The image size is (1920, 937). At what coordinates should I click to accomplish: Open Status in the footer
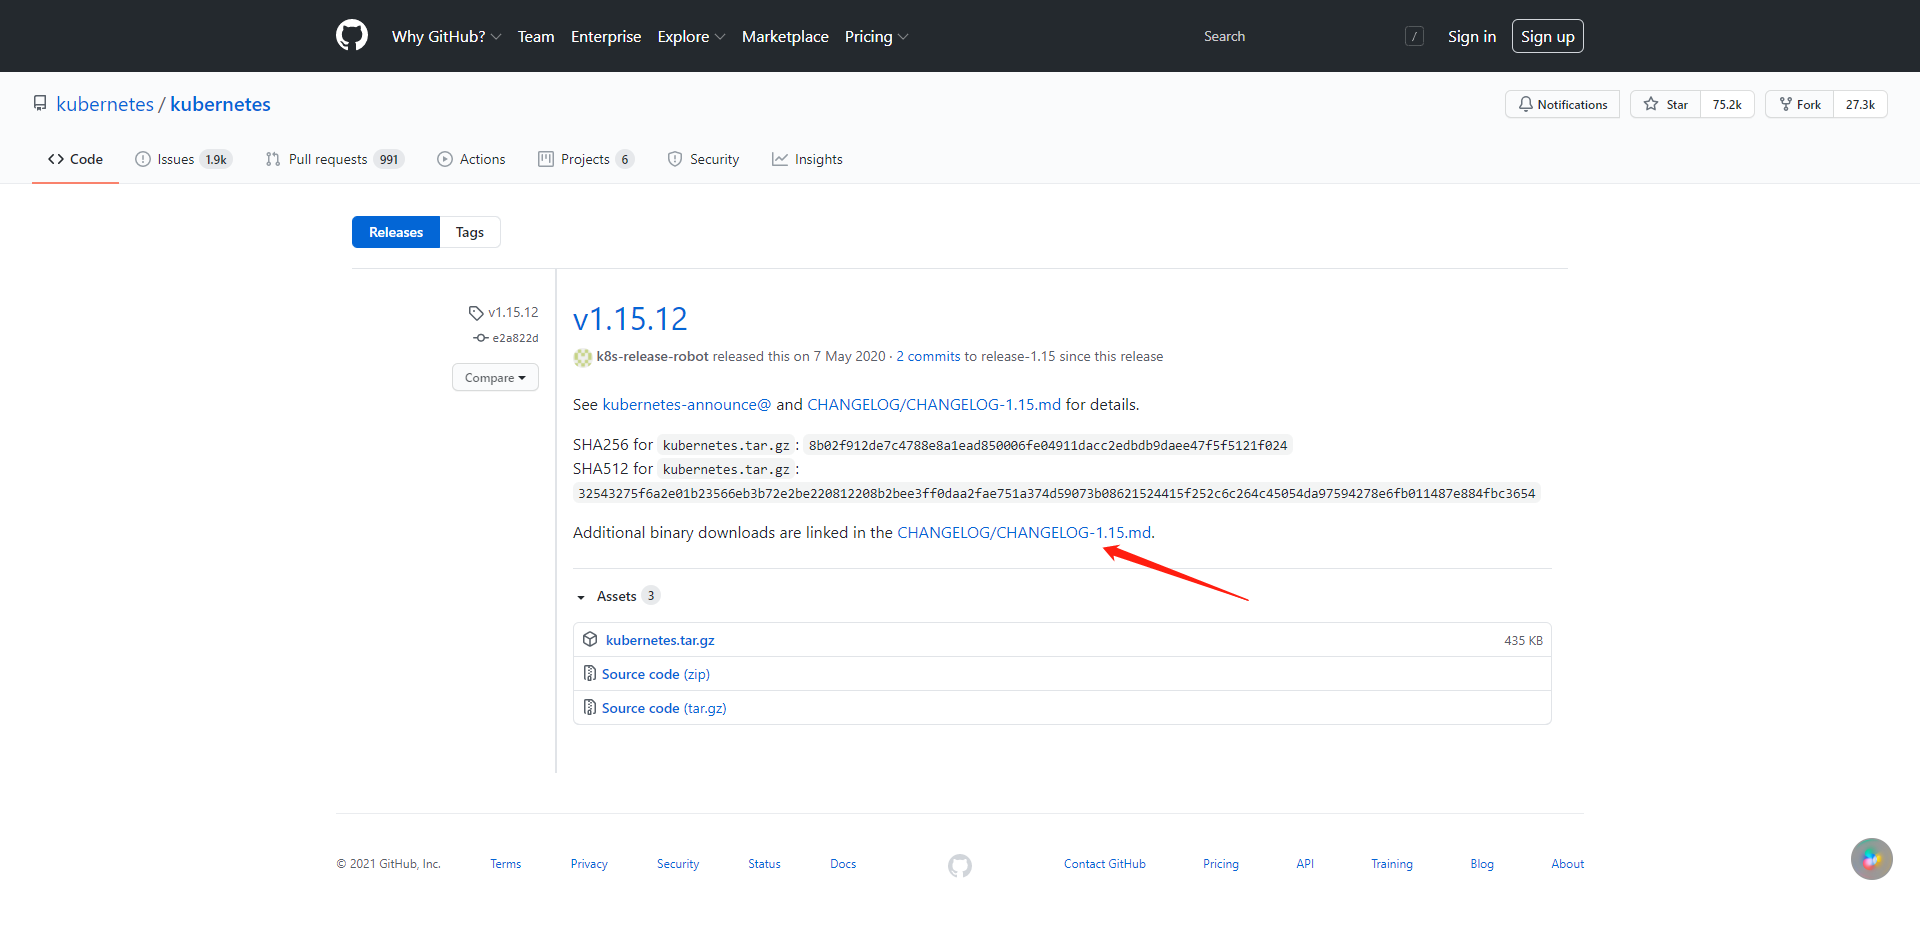pyautogui.click(x=764, y=864)
